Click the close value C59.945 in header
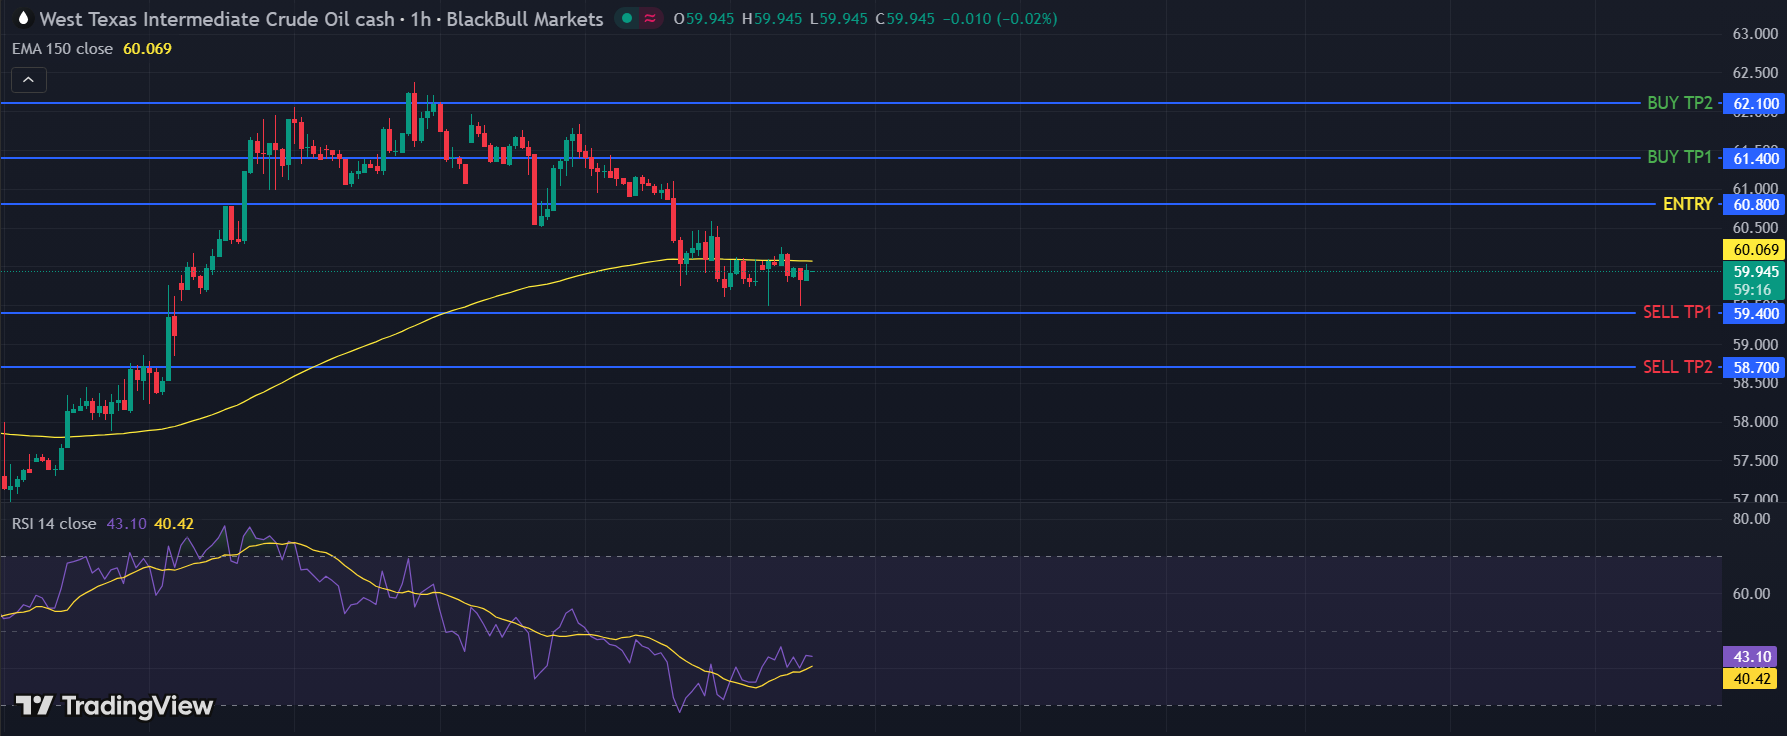This screenshot has height=736, width=1787. 905,19
